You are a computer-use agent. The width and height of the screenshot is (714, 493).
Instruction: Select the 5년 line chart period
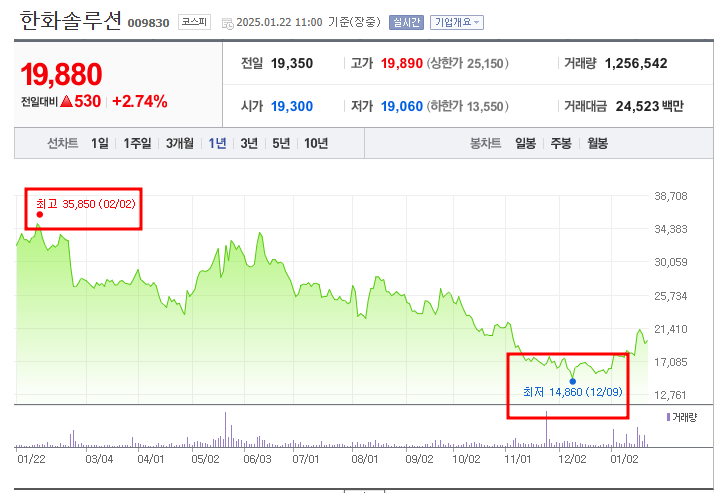point(281,143)
